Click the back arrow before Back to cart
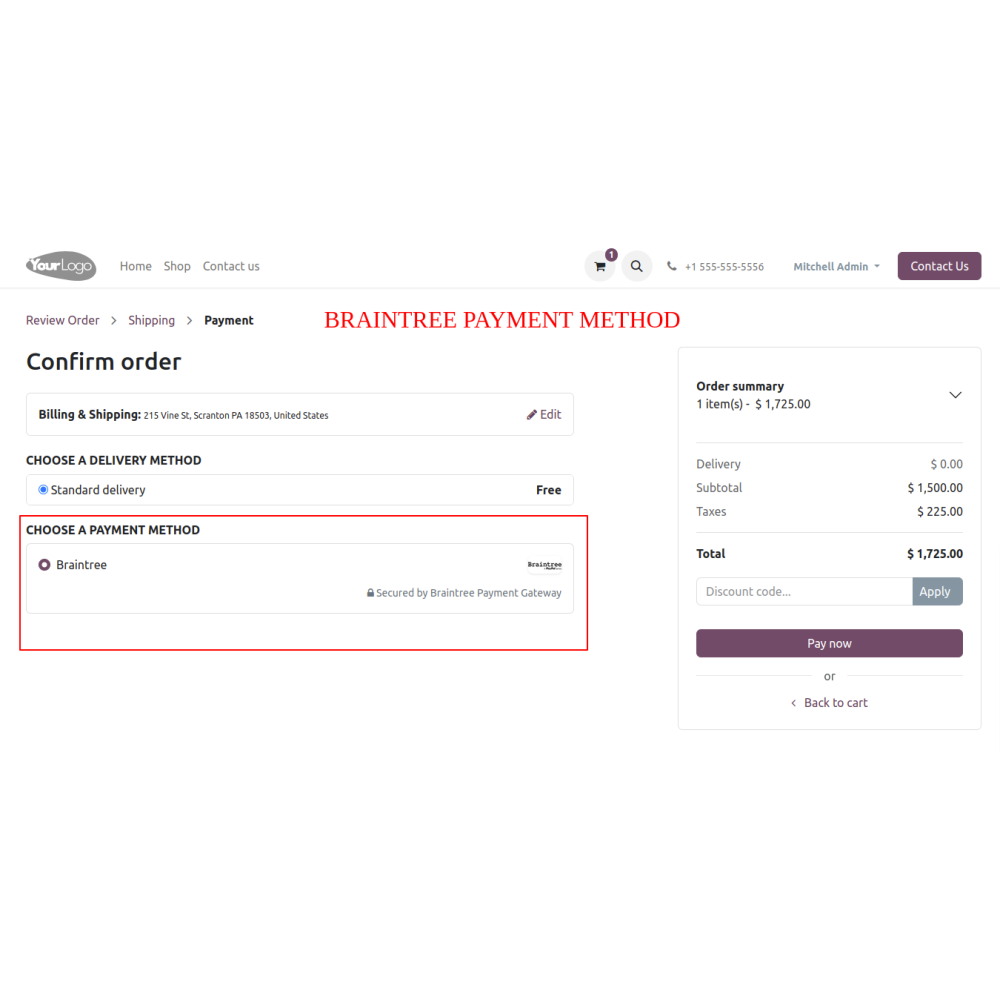The image size is (1000, 1000). coord(793,703)
